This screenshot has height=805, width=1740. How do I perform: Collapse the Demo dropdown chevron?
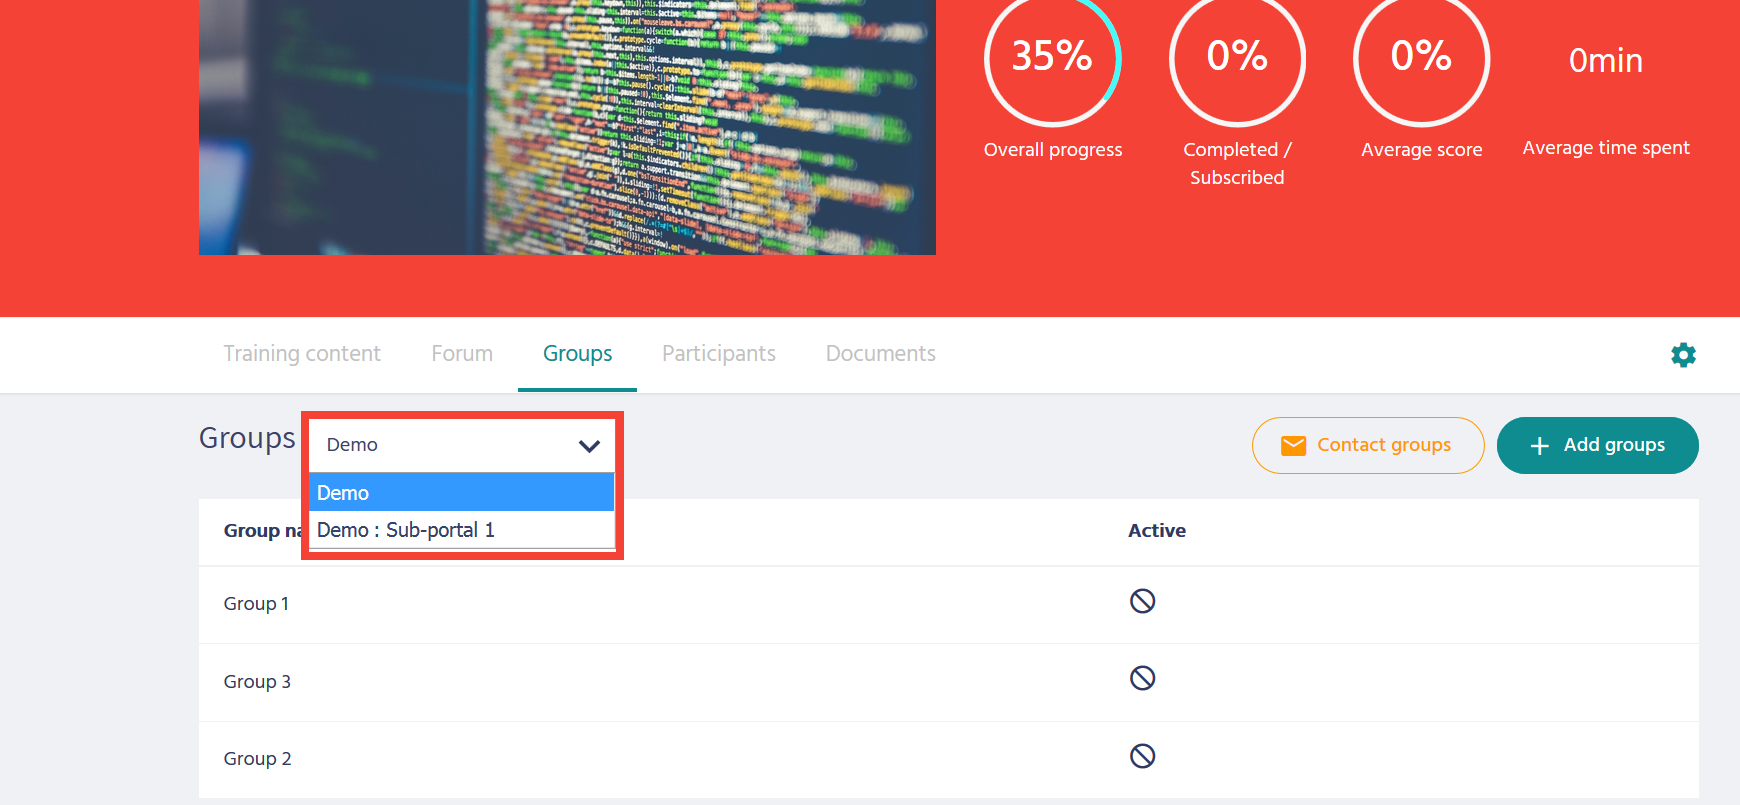click(x=589, y=446)
